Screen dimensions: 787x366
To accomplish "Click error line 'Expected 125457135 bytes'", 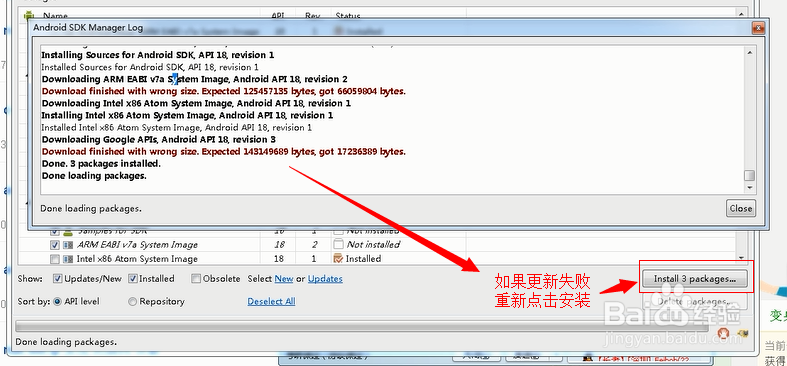I will (x=224, y=91).
